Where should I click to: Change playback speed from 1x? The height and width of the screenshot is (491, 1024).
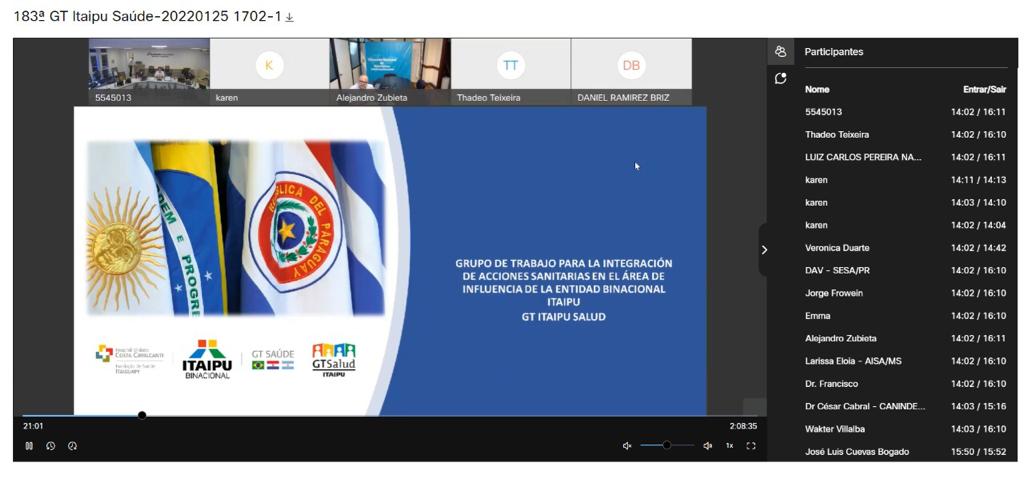729,446
